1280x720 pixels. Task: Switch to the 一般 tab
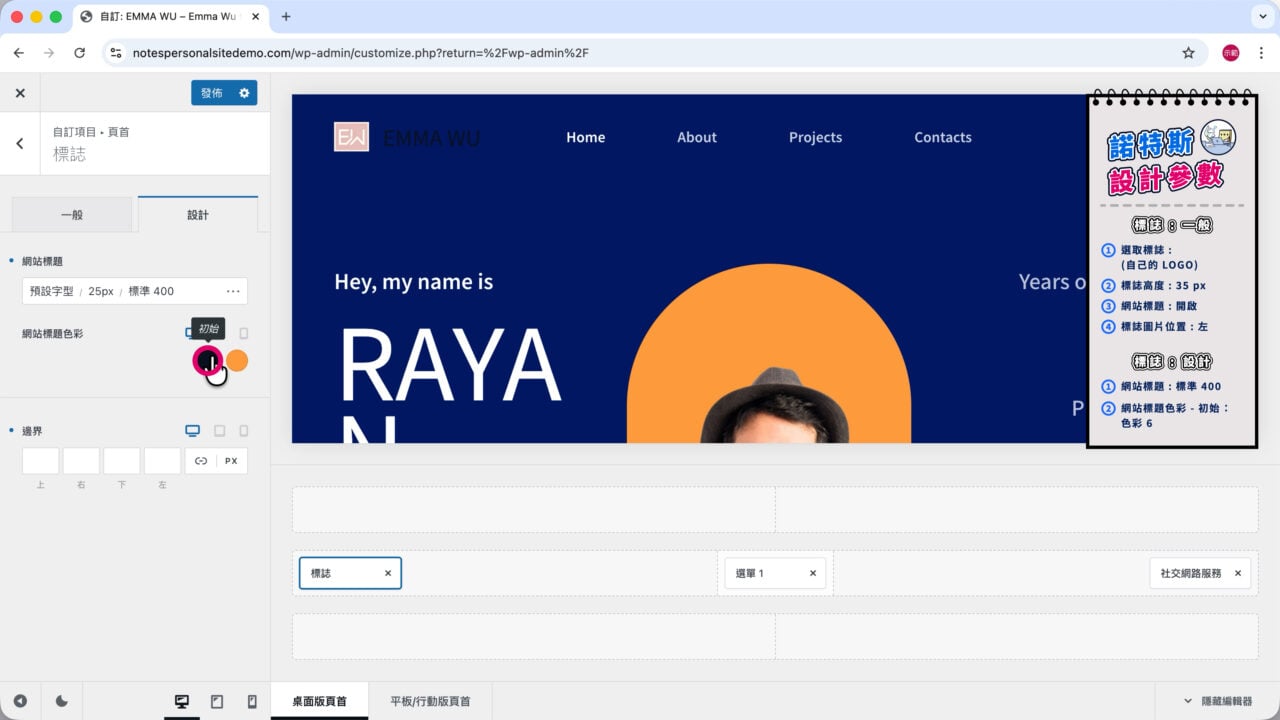(72, 215)
